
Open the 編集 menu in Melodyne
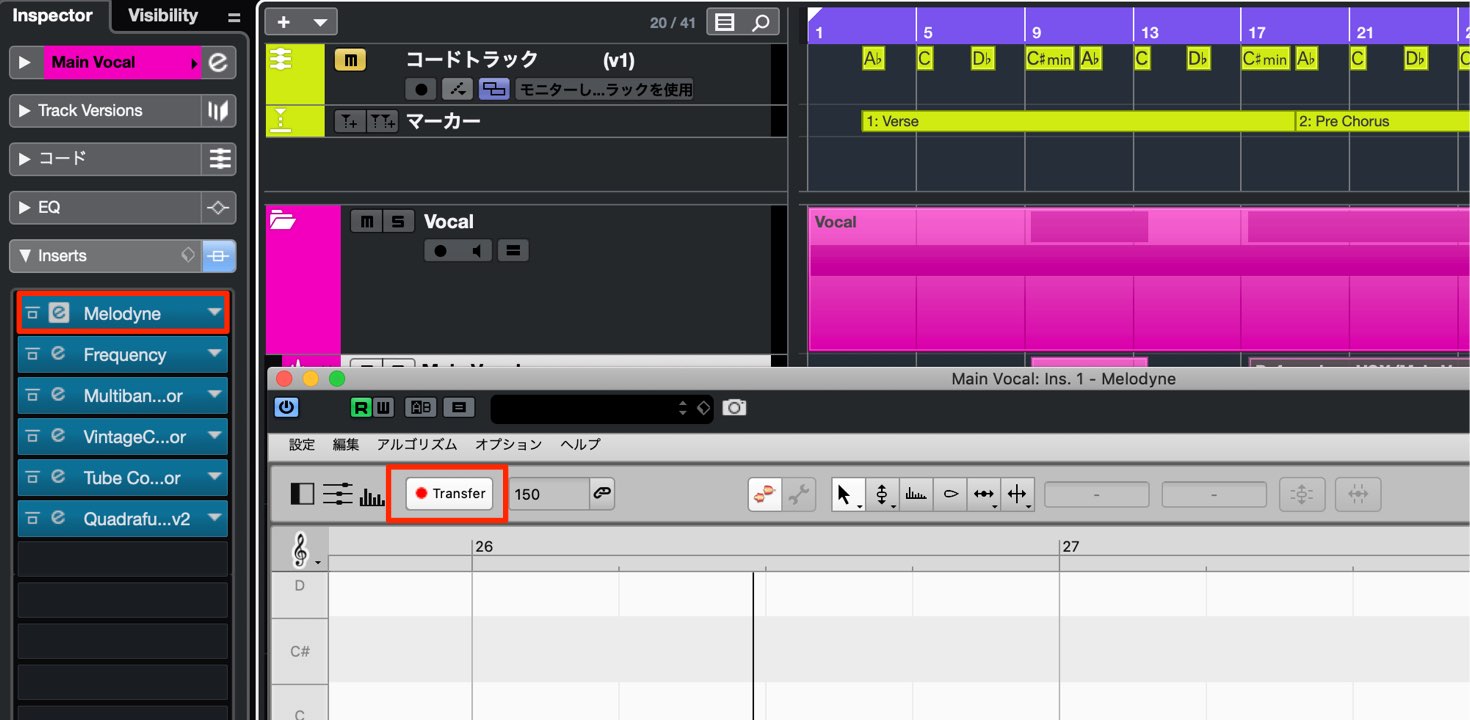pos(346,444)
